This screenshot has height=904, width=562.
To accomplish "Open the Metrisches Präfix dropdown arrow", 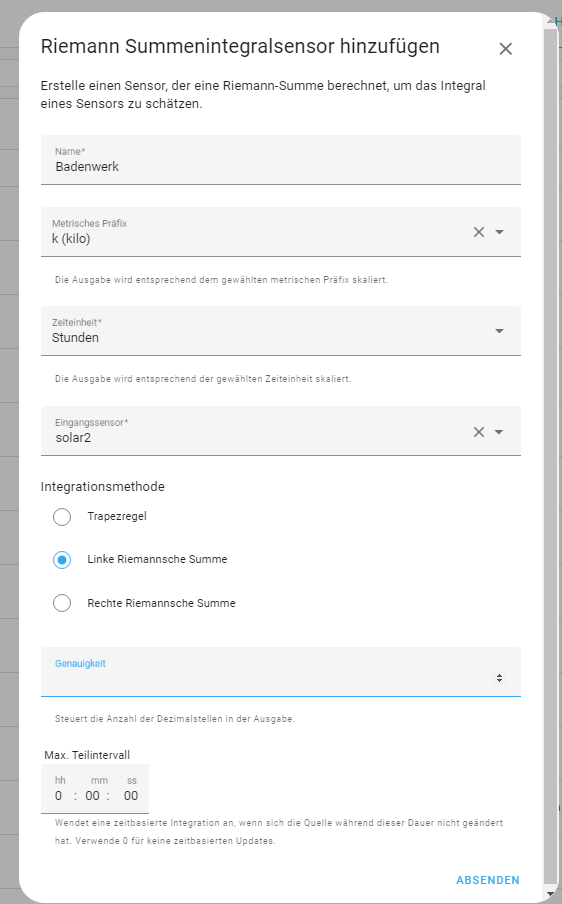I will point(500,232).
